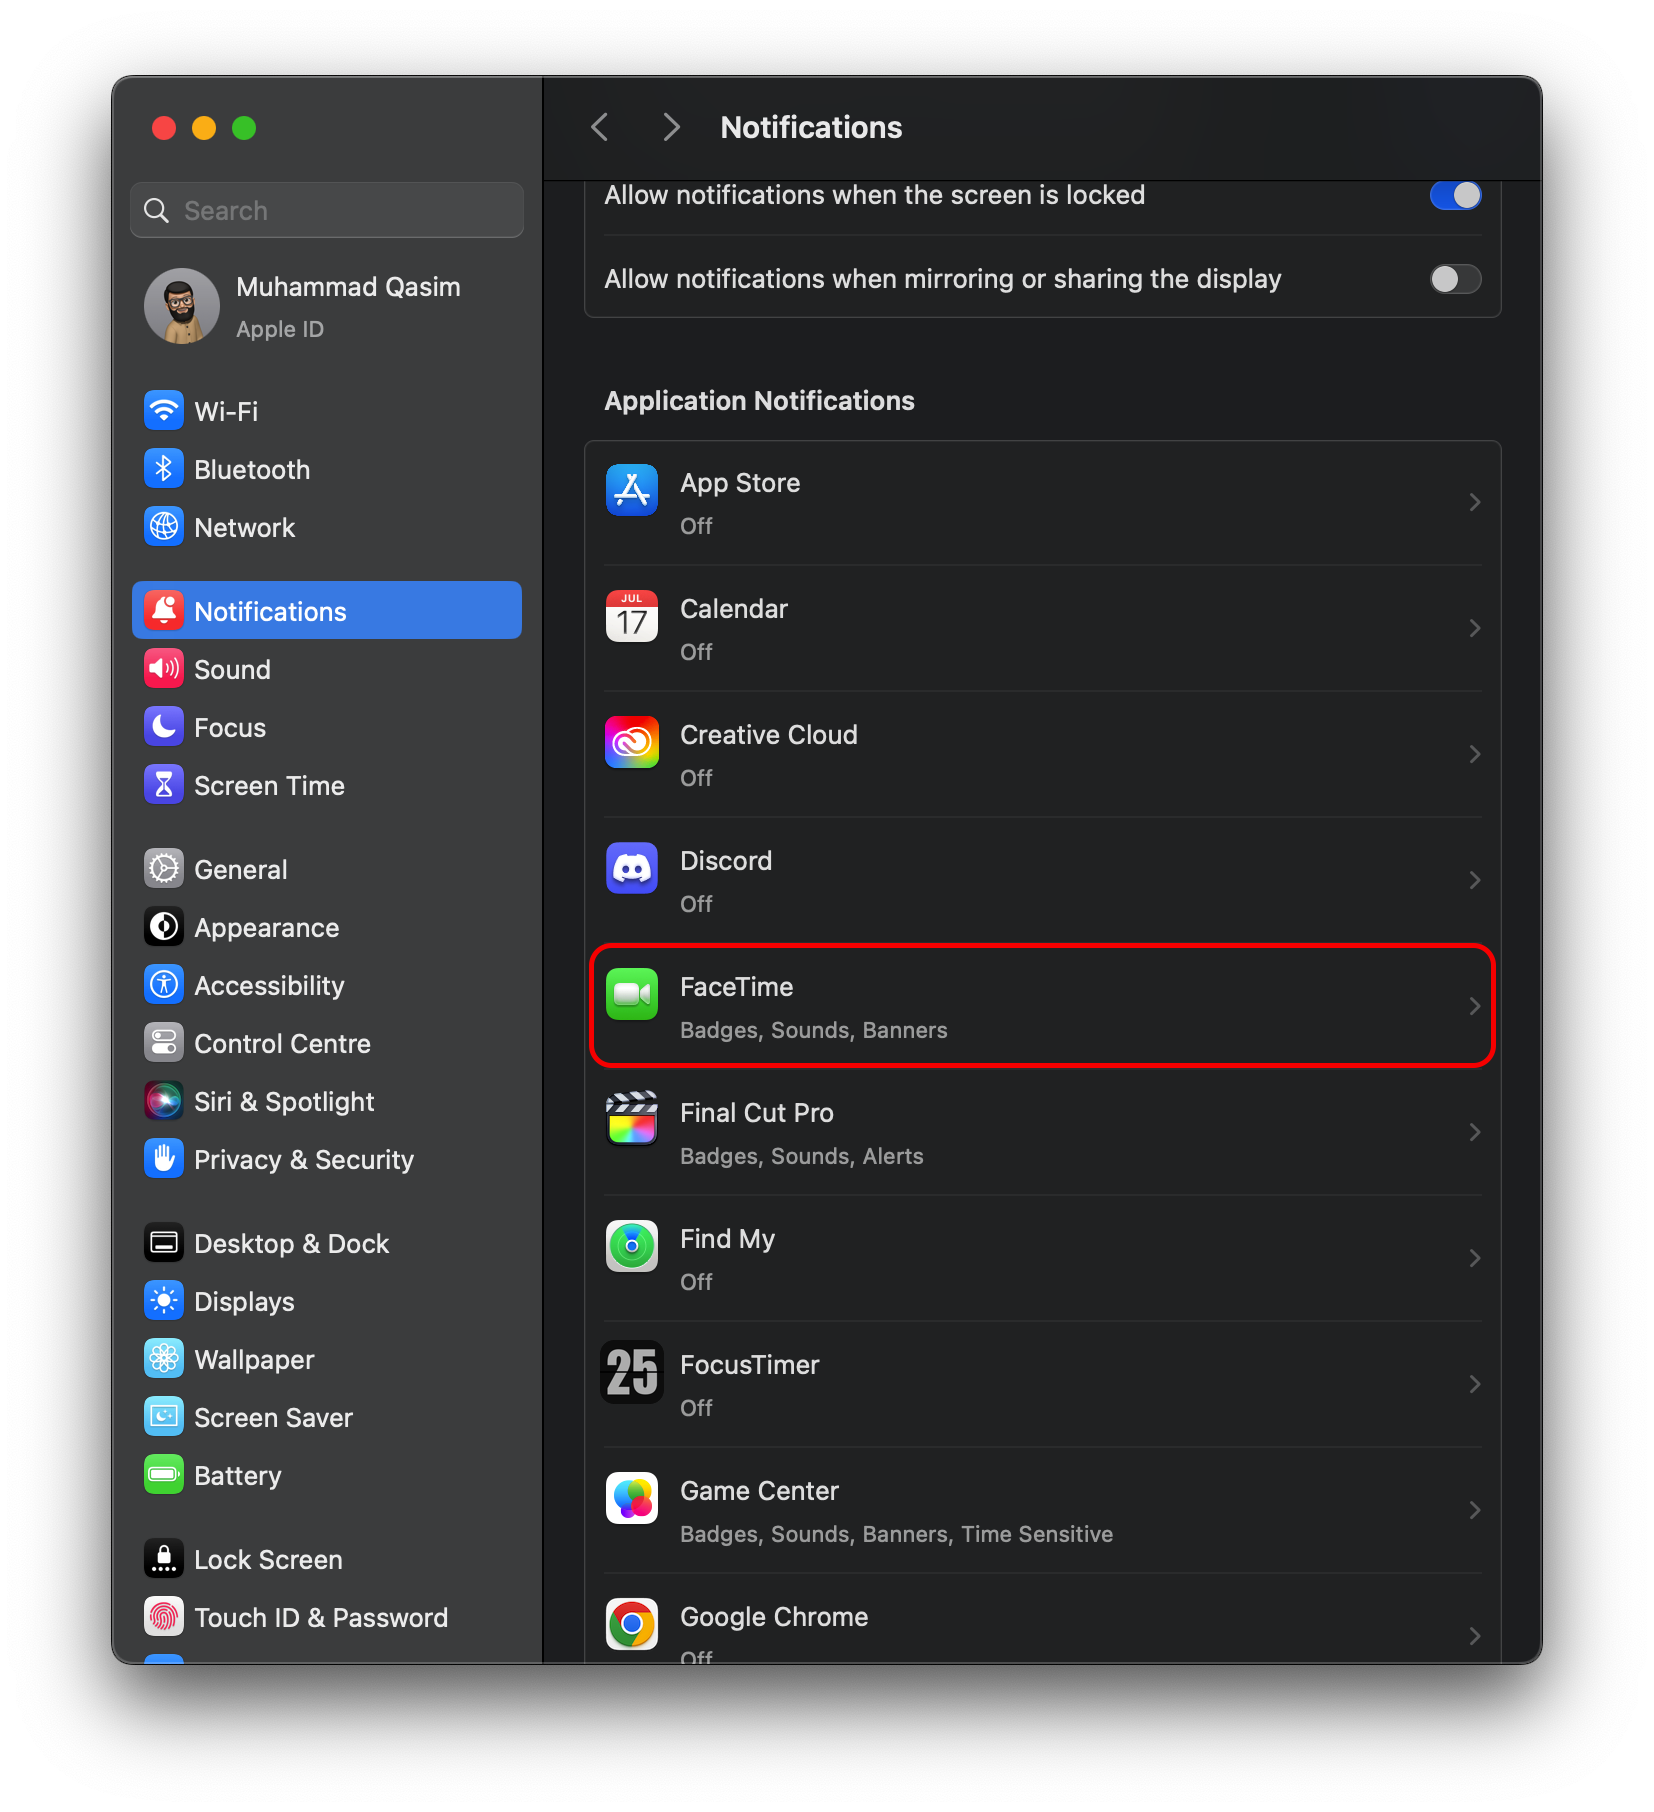
Task: Click the App Store icon
Action: tap(631, 490)
